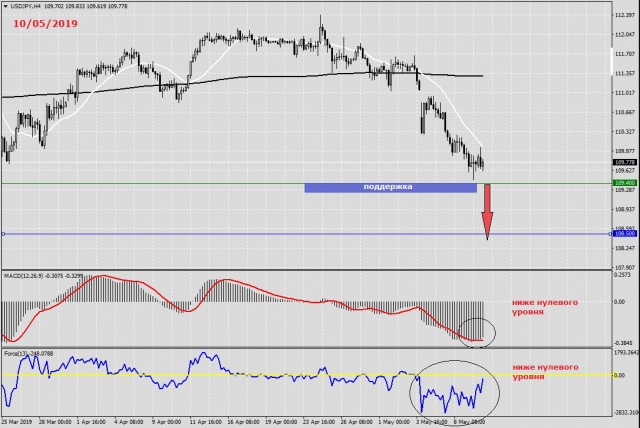The width and height of the screenshot is (640, 428).
Task: Click the green 109.400 price label
Action: (x=624, y=184)
